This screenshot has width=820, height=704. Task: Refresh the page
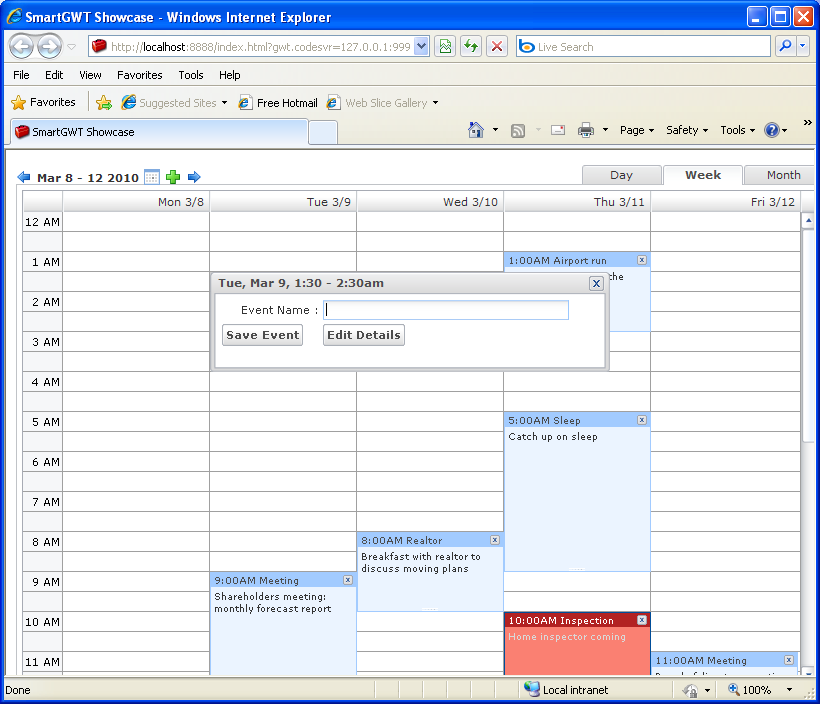point(471,47)
